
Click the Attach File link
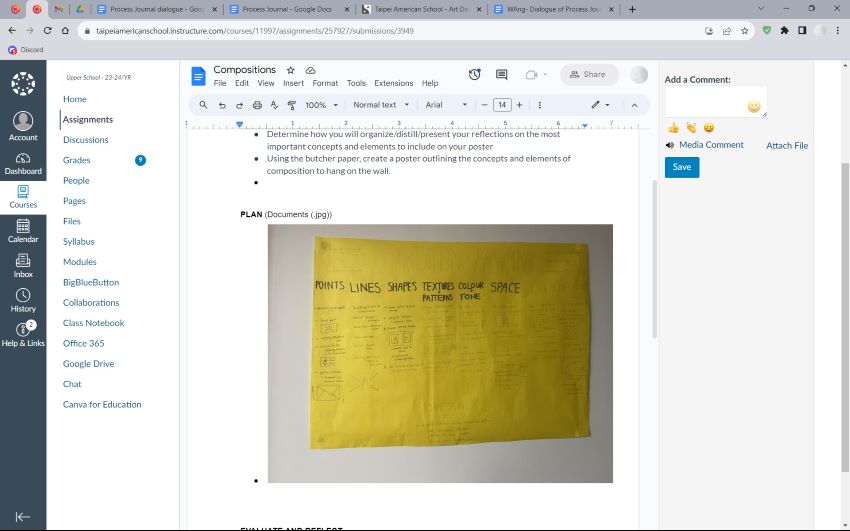pyautogui.click(x=787, y=145)
